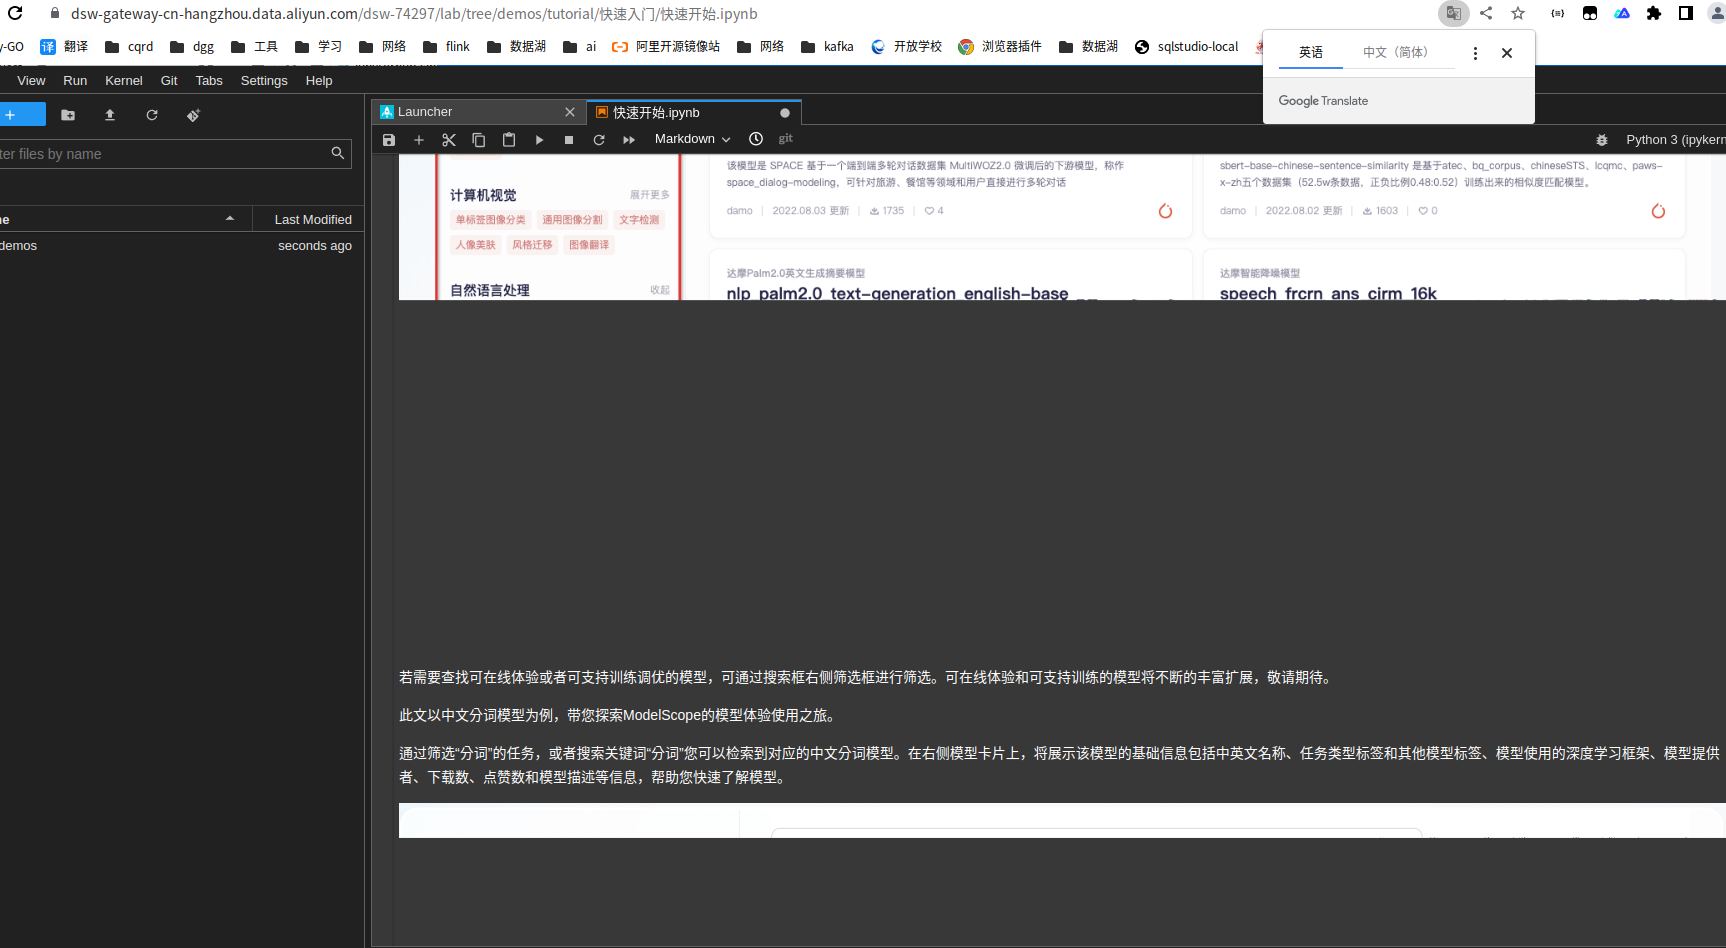This screenshot has width=1726, height=948.
Task: Click the blue New Launcher button
Action: click(x=22, y=114)
